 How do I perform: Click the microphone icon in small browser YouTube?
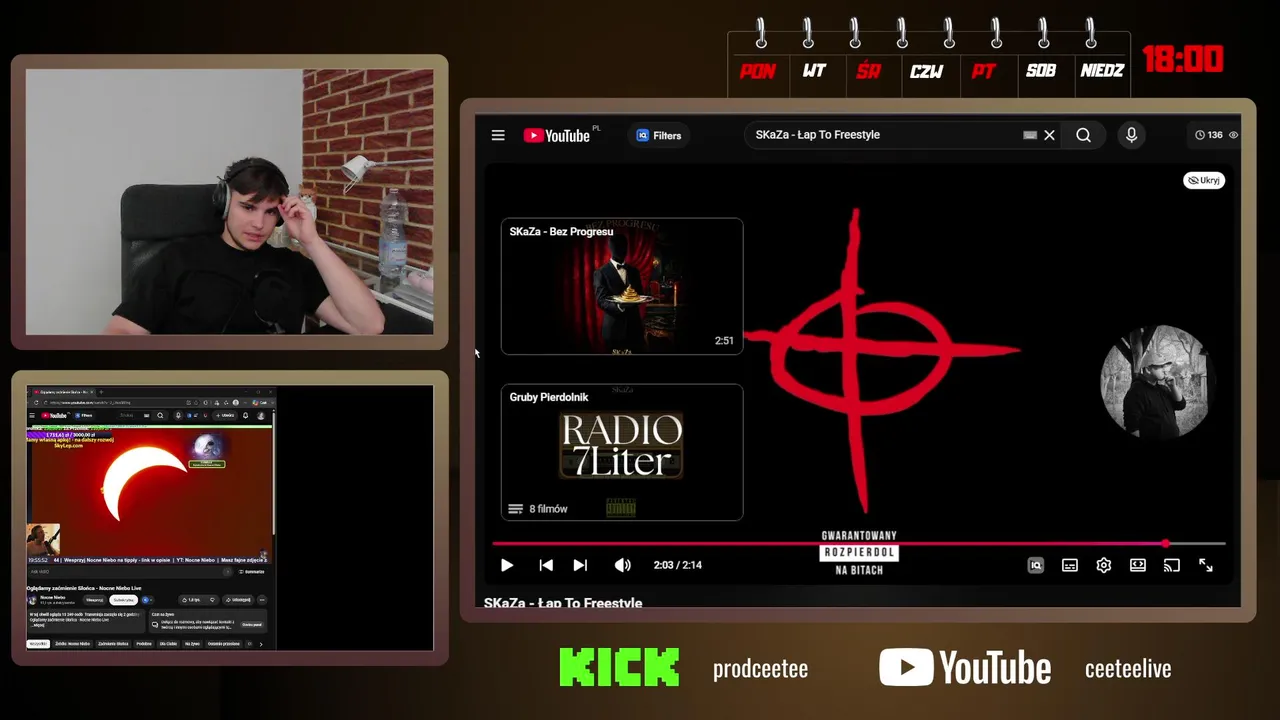(x=178, y=415)
